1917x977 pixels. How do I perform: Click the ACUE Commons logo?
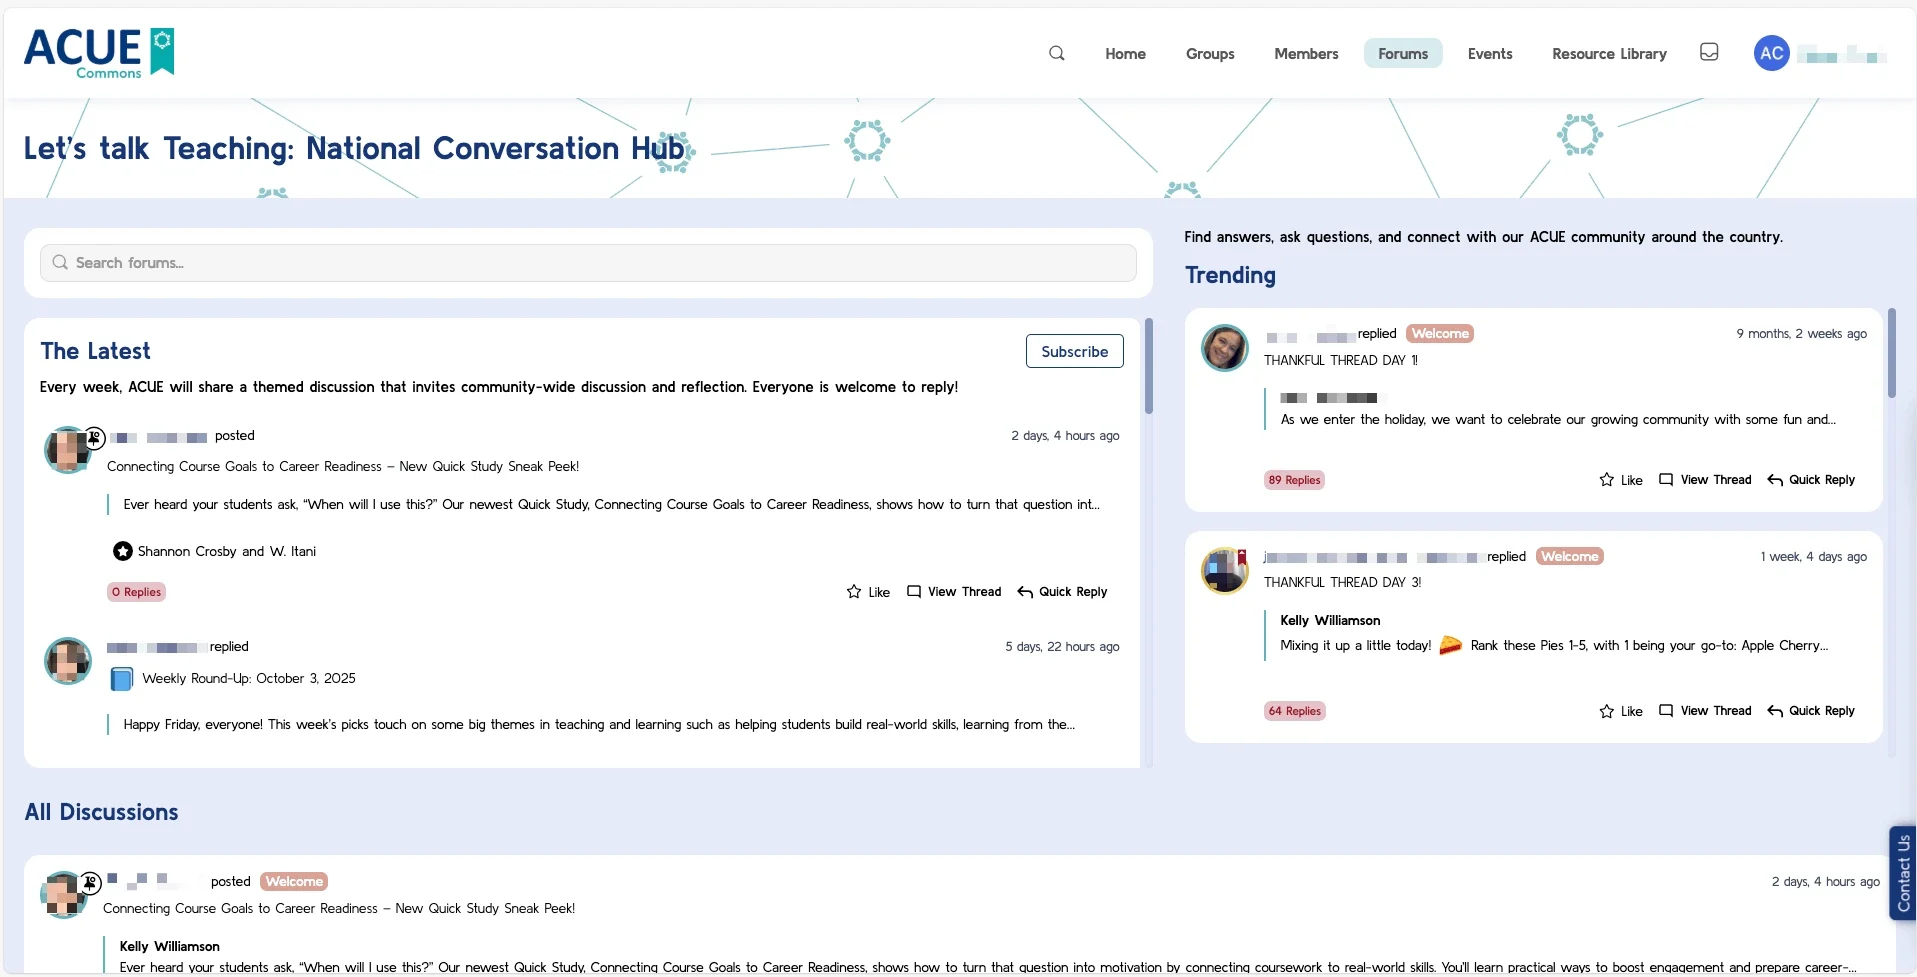click(x=99, y=53)
